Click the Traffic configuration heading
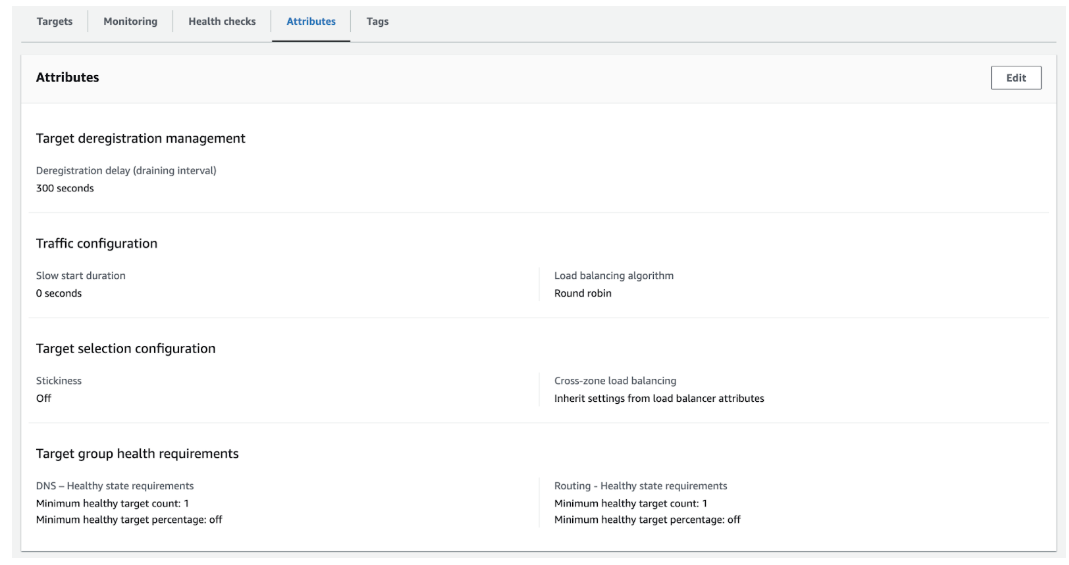1069x565 pixels. point(96,243)
